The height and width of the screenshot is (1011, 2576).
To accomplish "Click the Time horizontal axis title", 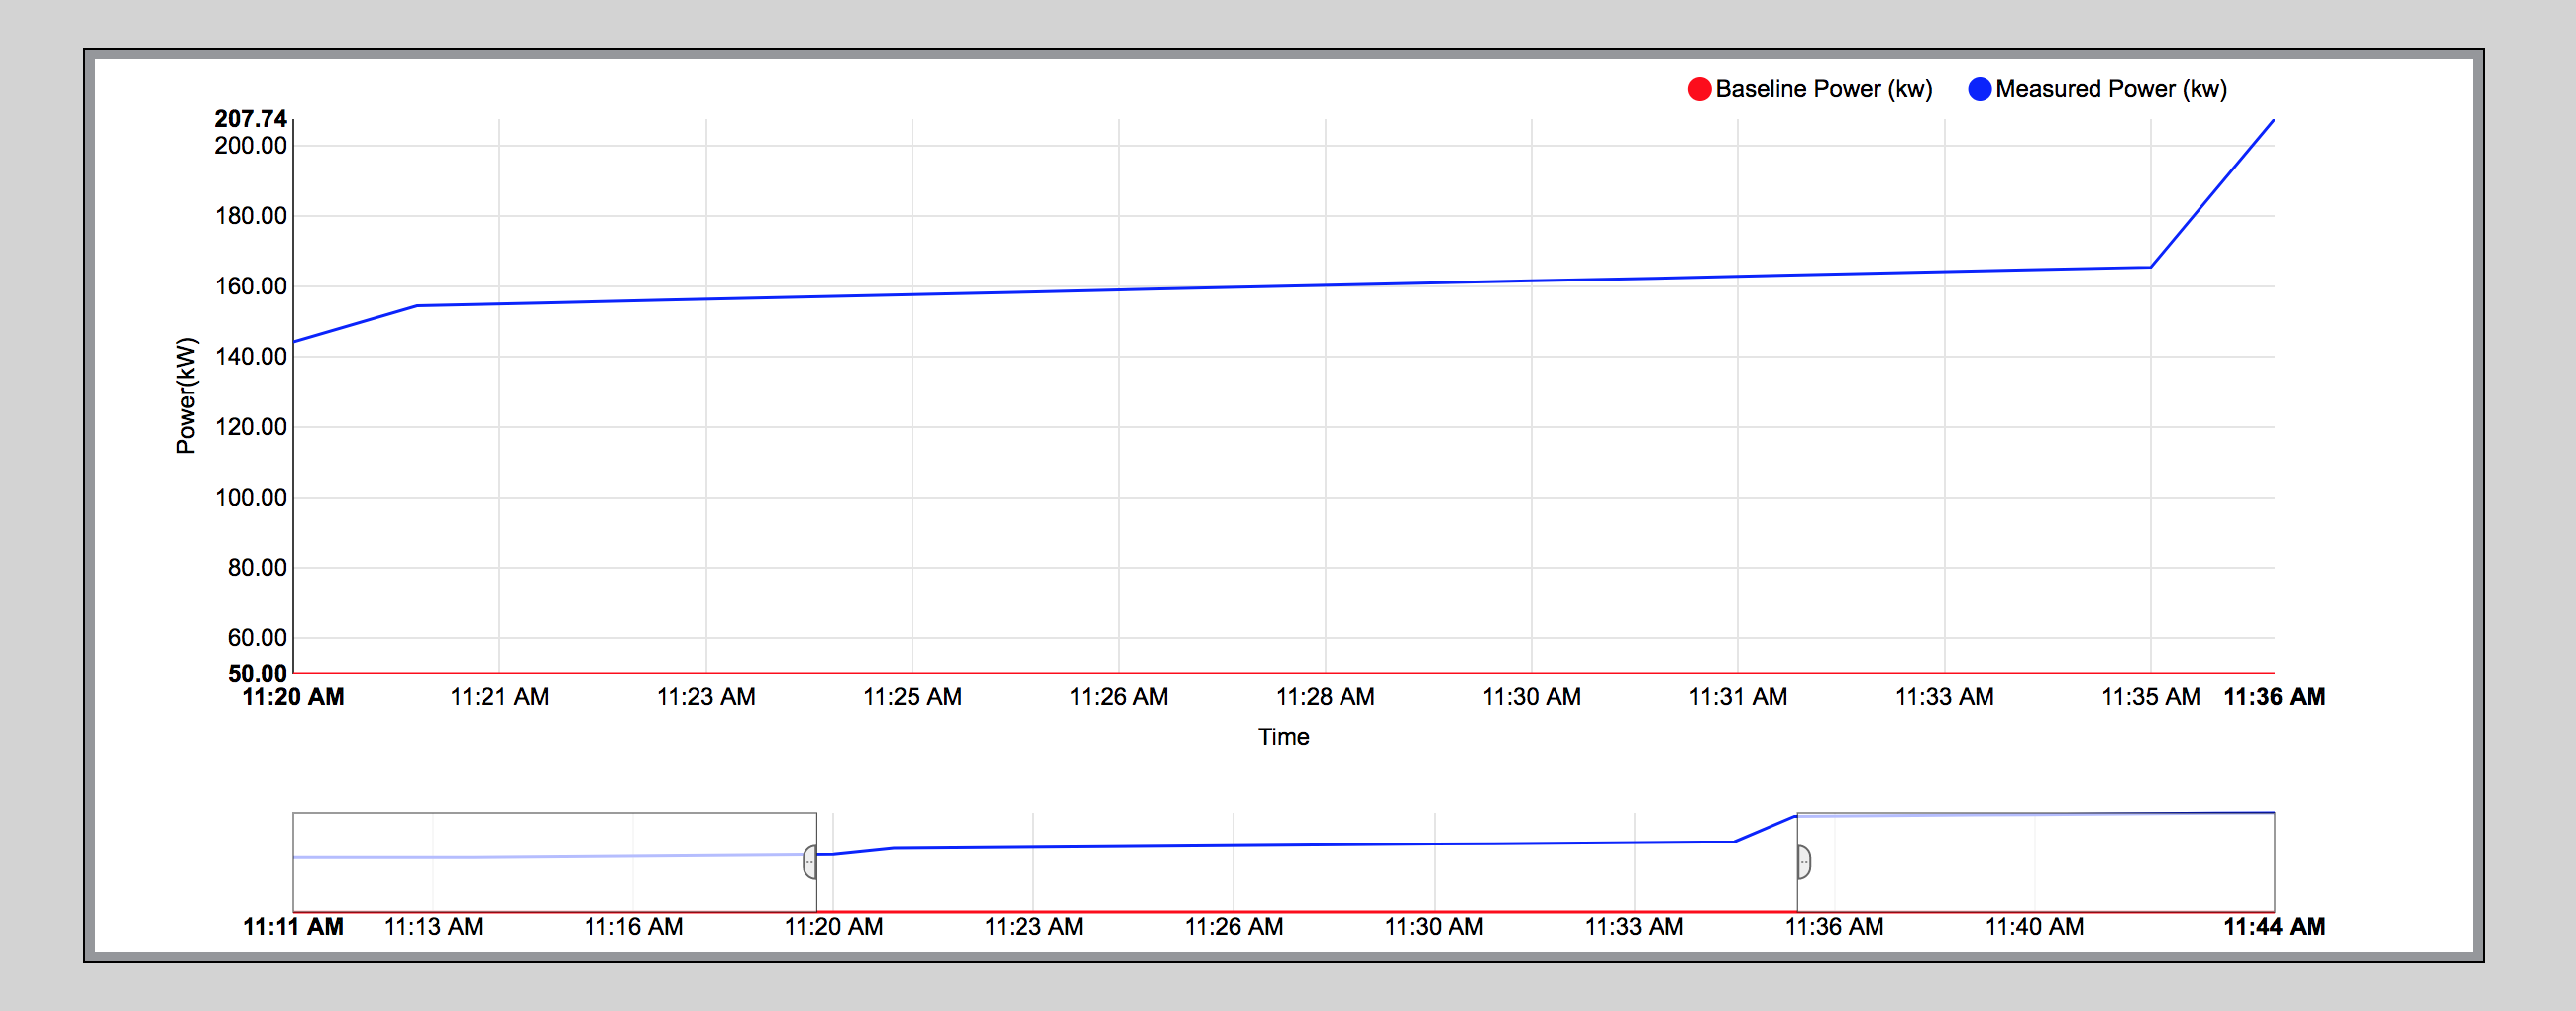I will [1283, 738].
